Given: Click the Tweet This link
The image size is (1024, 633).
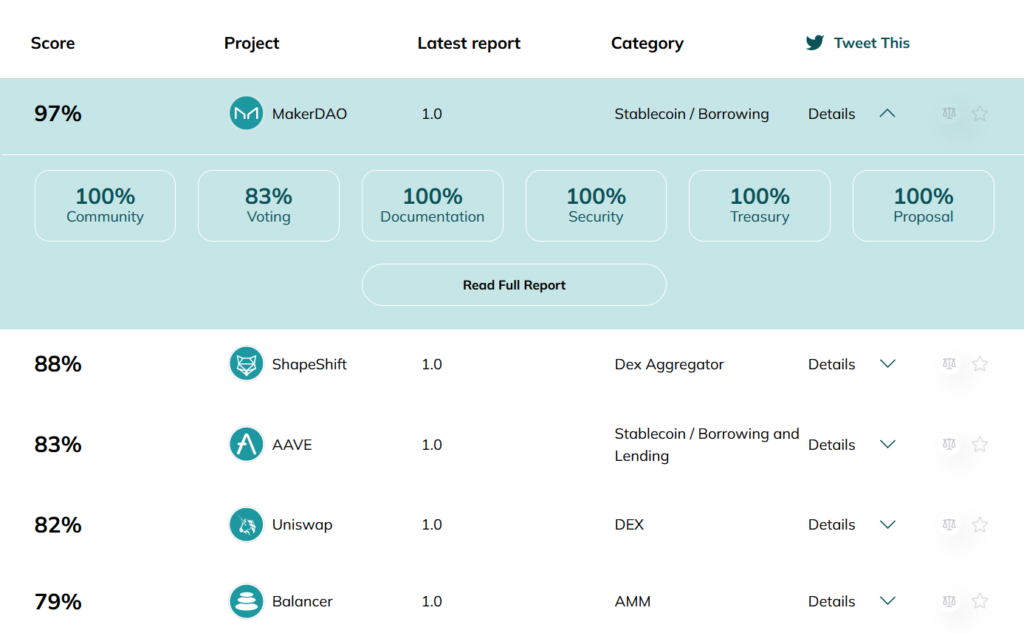Looking at the screenshot, I should 858,43.
